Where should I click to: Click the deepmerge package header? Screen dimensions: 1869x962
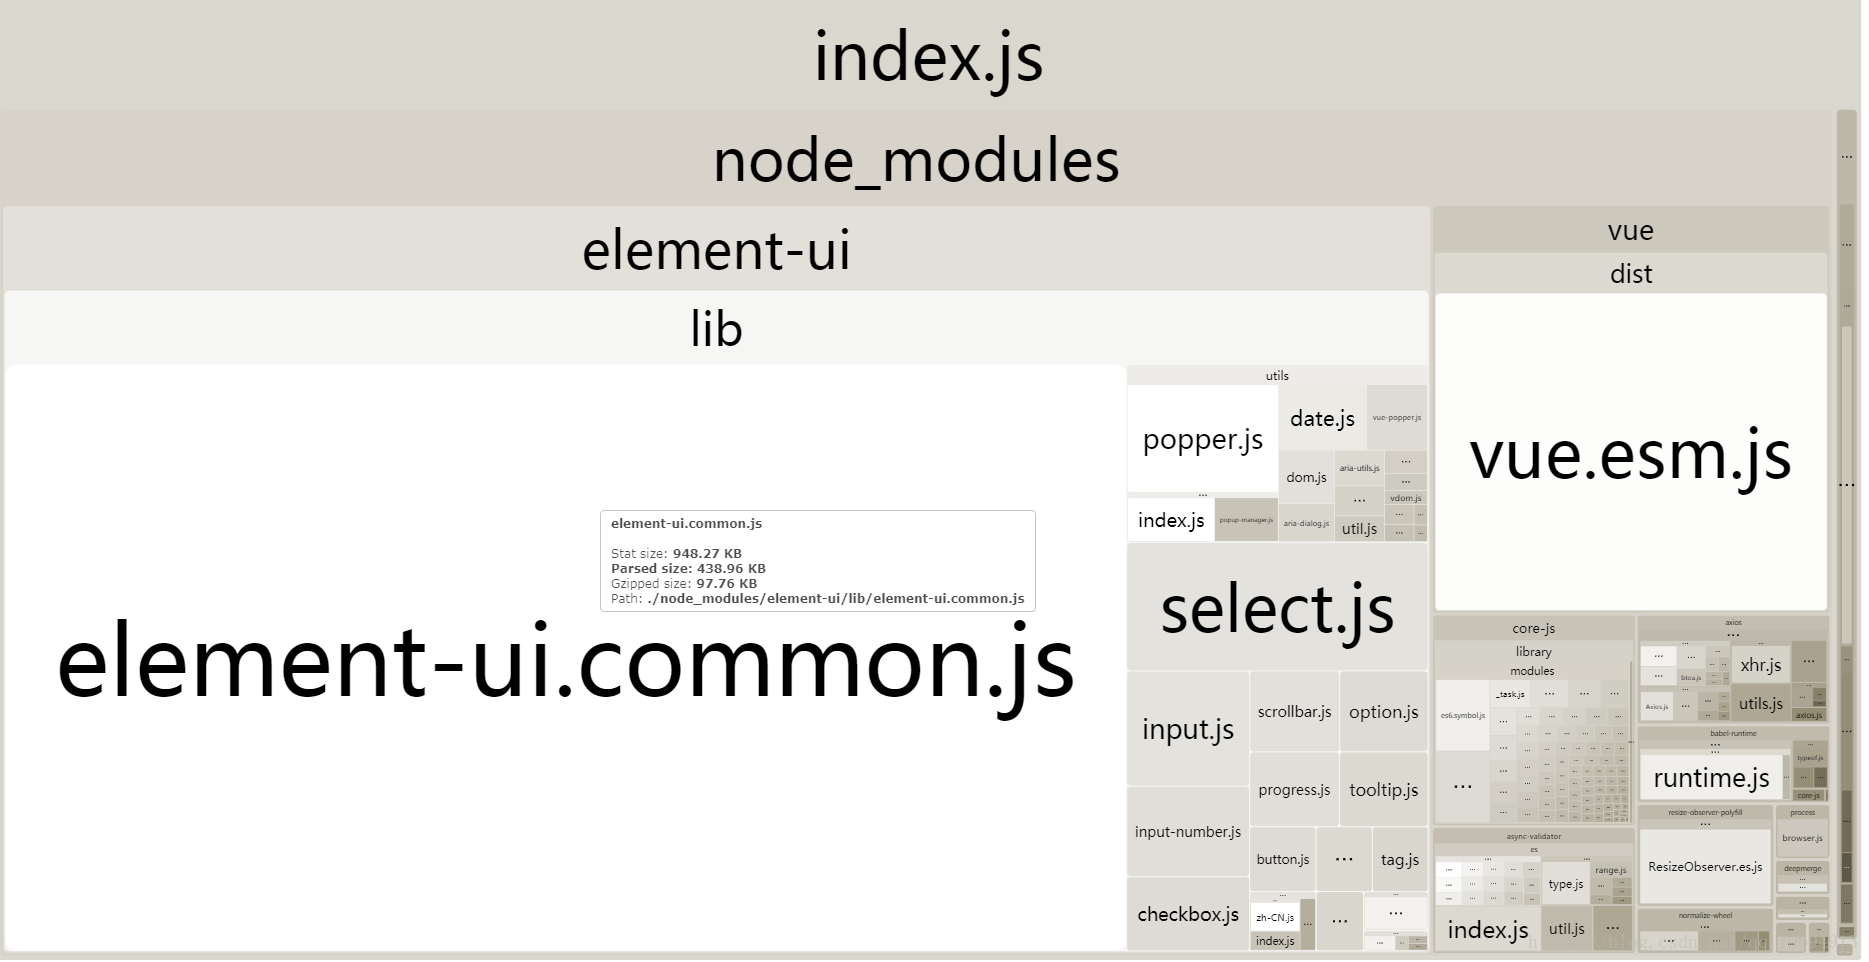coord(1802,869)
